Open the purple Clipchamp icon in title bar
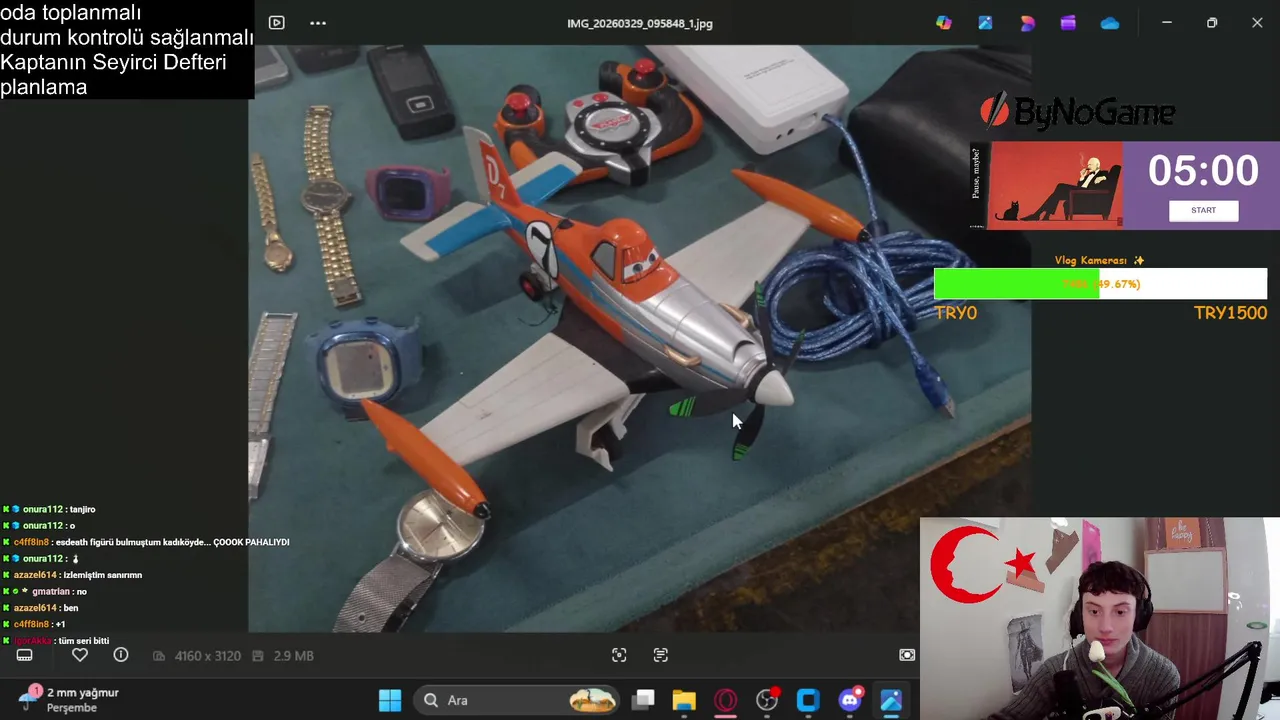Screen dimensions: 1280x720 tap(1068, 22)
